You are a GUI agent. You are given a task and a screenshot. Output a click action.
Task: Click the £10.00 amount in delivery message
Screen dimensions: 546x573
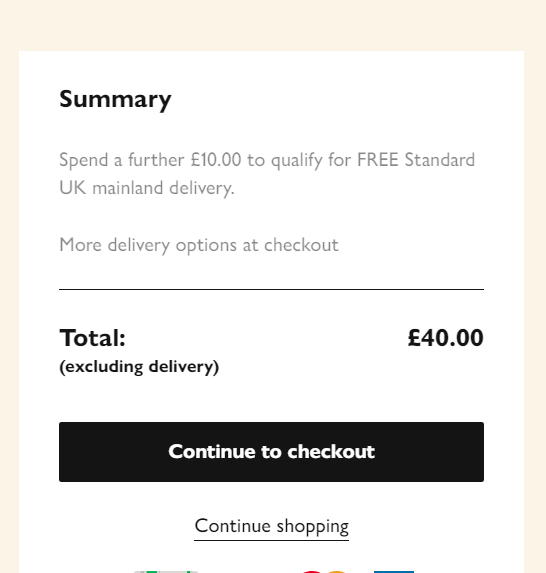point(216,160)
